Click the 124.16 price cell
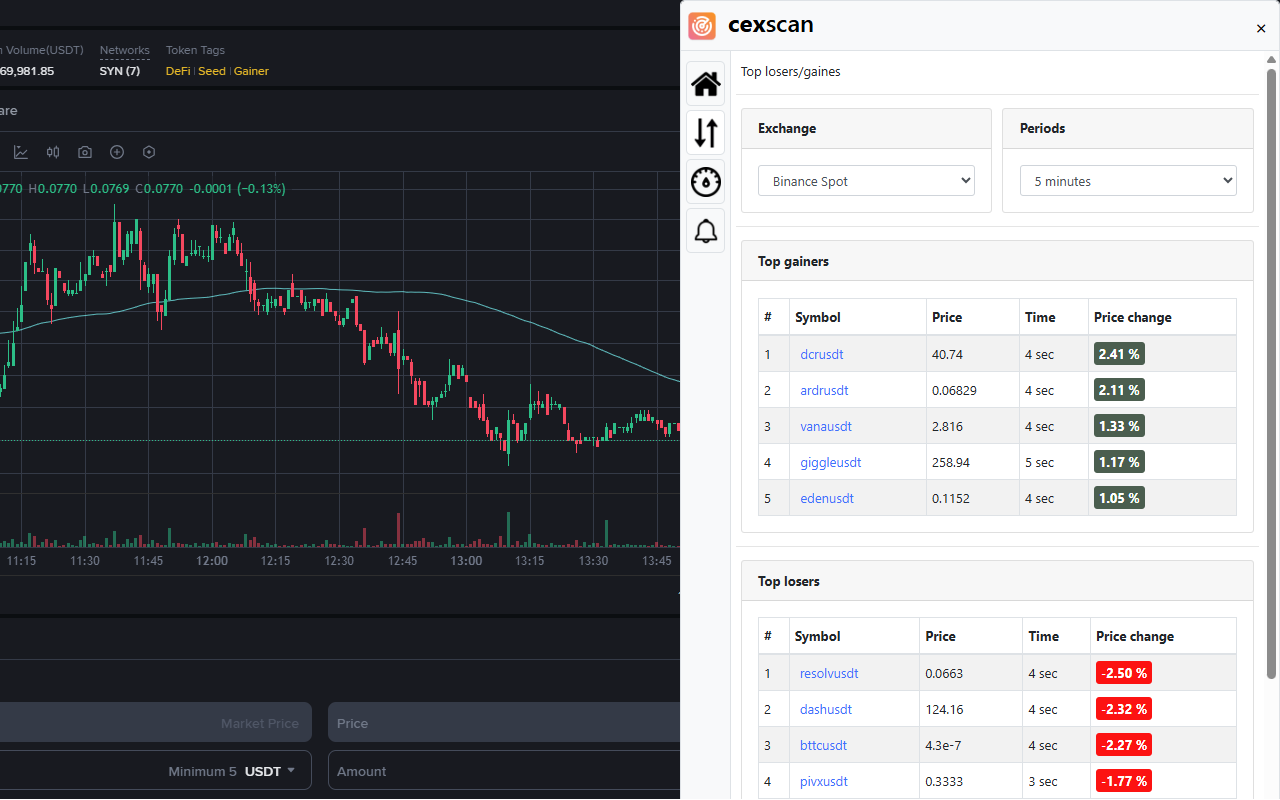Image resolution: width=1280 pixels, height=800 pixels. tap(970, 709)
